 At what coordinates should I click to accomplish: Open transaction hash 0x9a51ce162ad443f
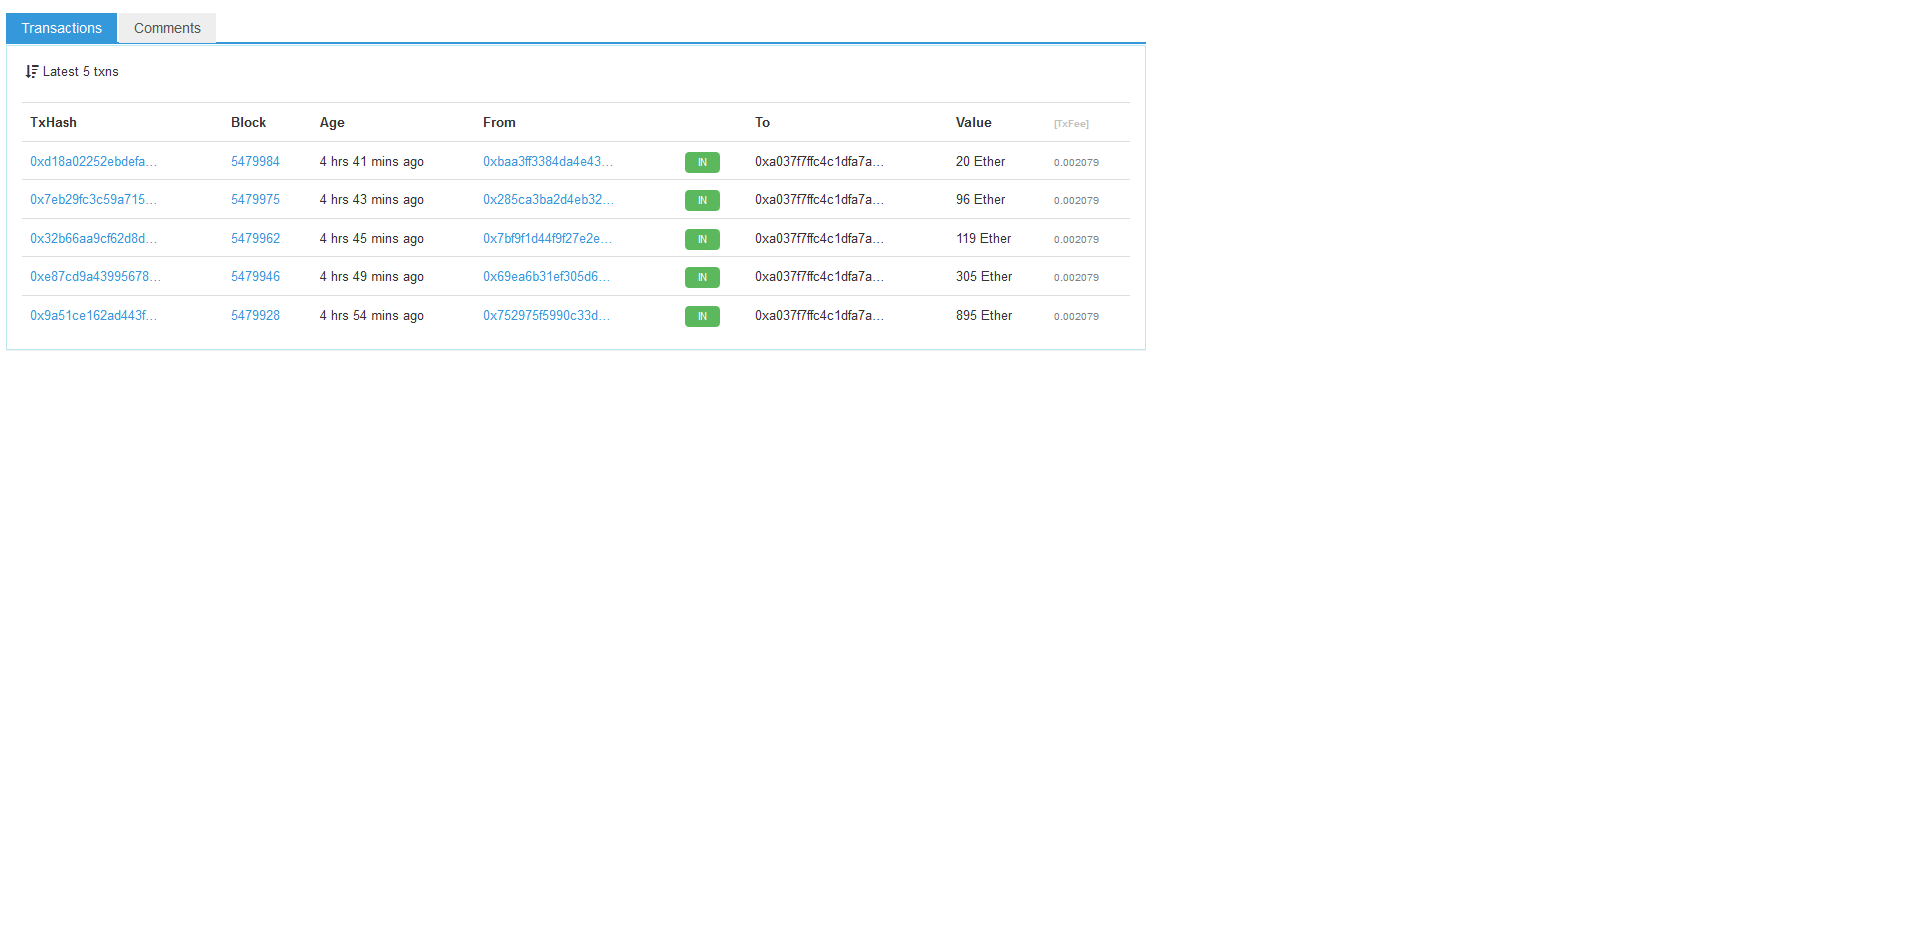coord(93,316)
